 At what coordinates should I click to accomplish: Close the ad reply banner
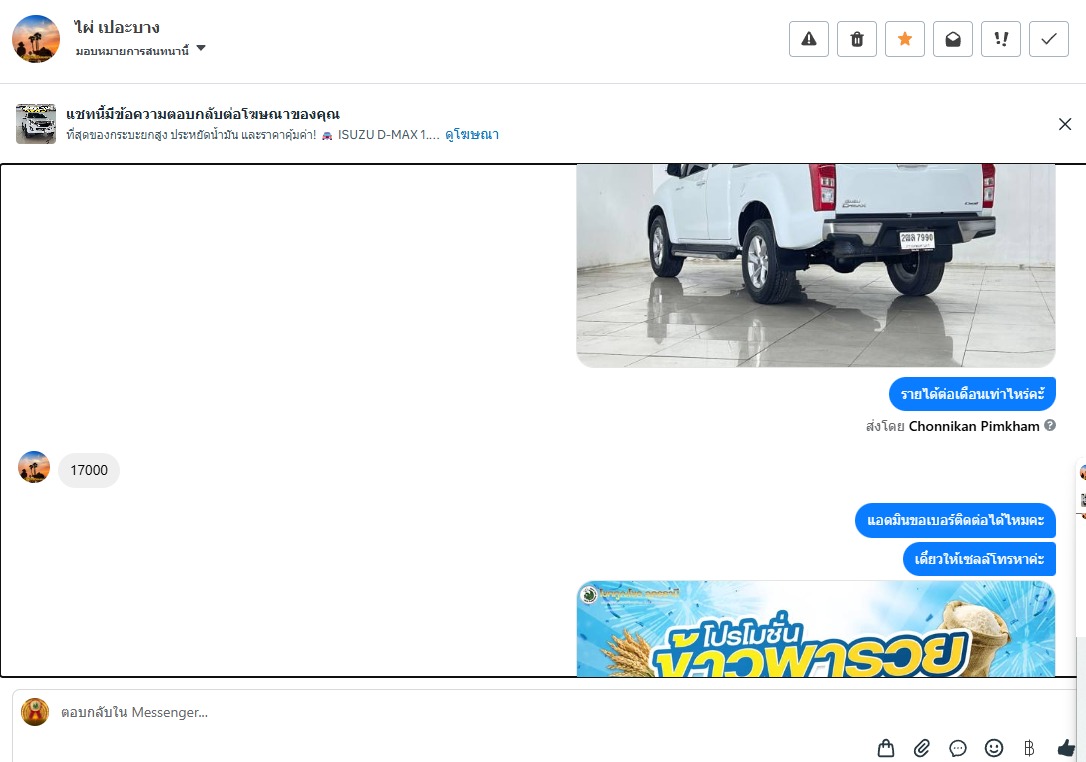coord(1065,124)
